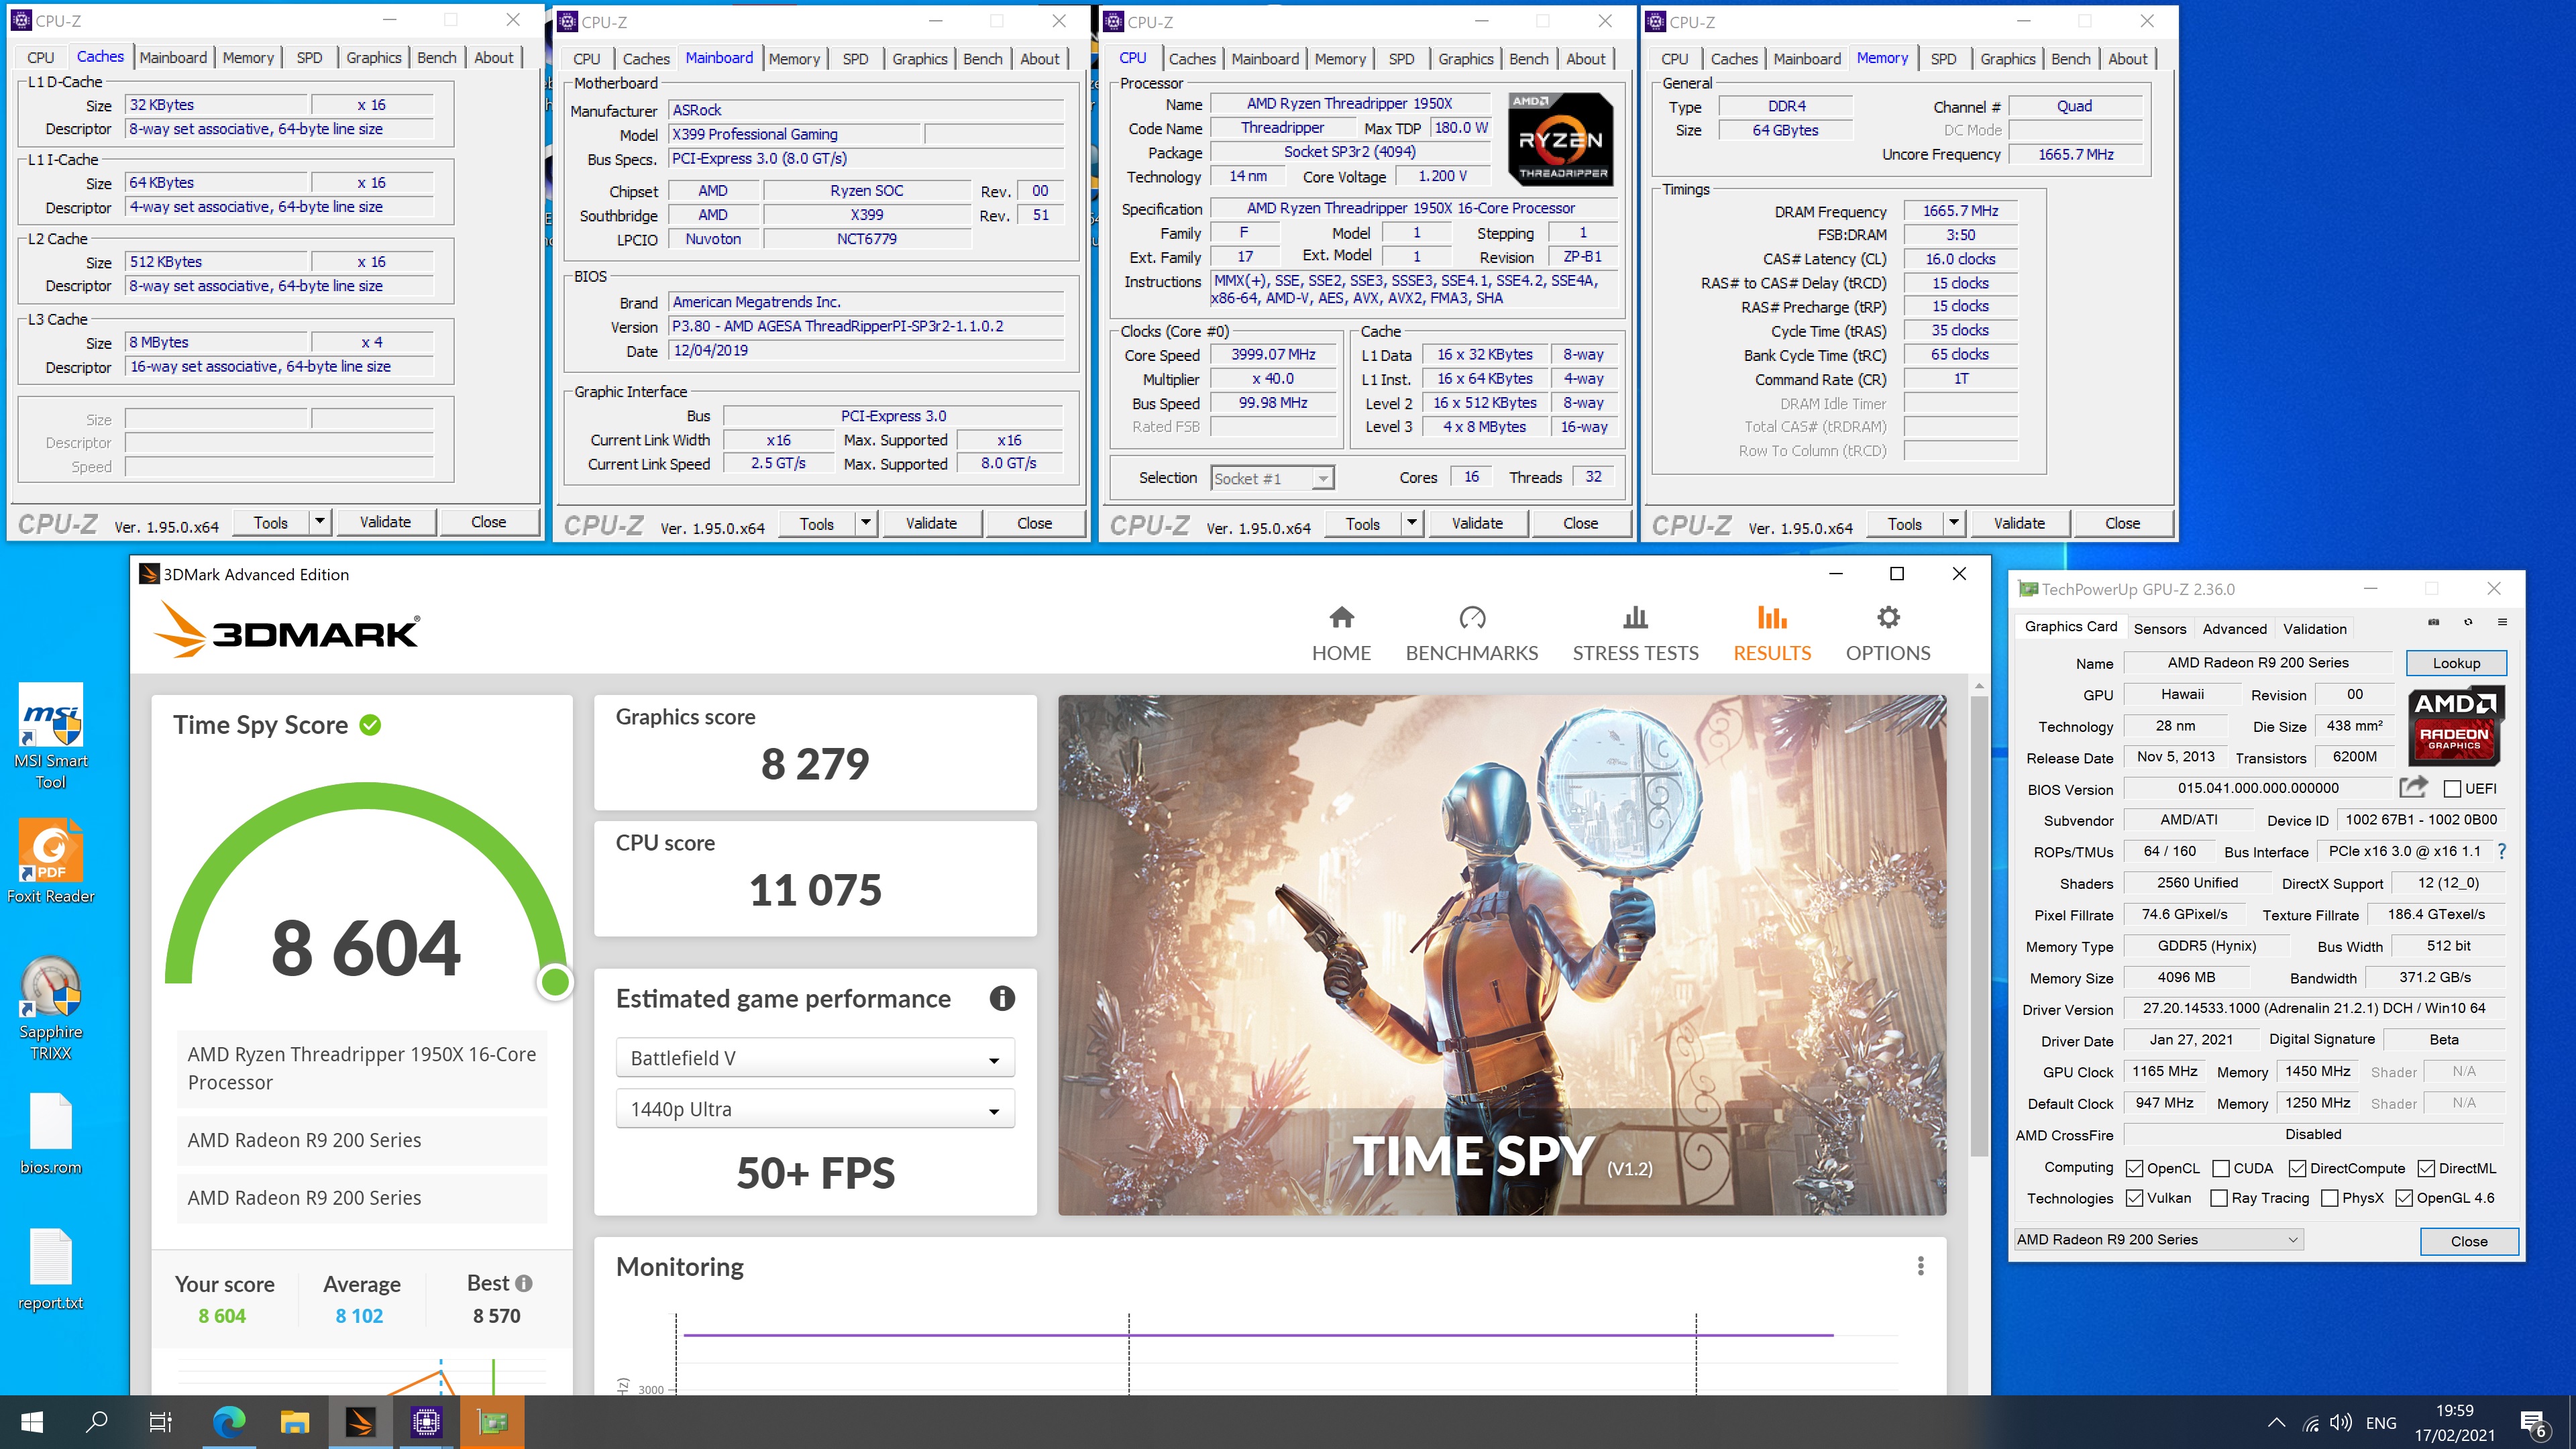Toggle the UEFI checkbox in GPU-Z
The height and width of the screenshot is (1449, 2576).
[x=2451, y=789]
